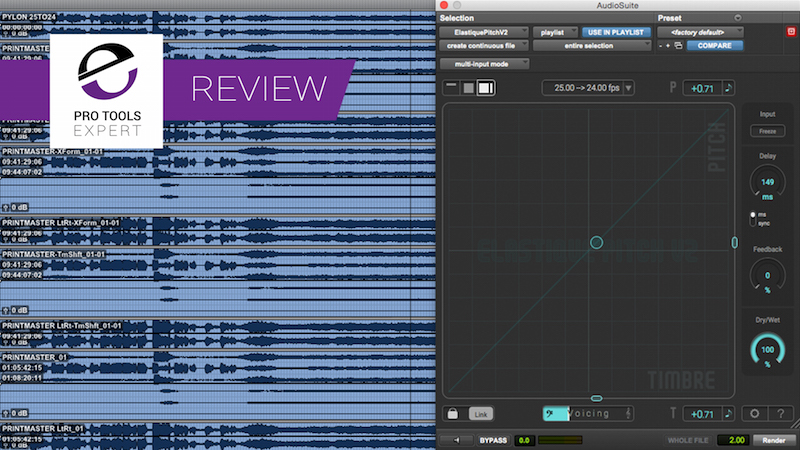The width and height of the screenshot is (800, 450).
Task: Open the help question mark icon
Action: [x=781, y=413]
